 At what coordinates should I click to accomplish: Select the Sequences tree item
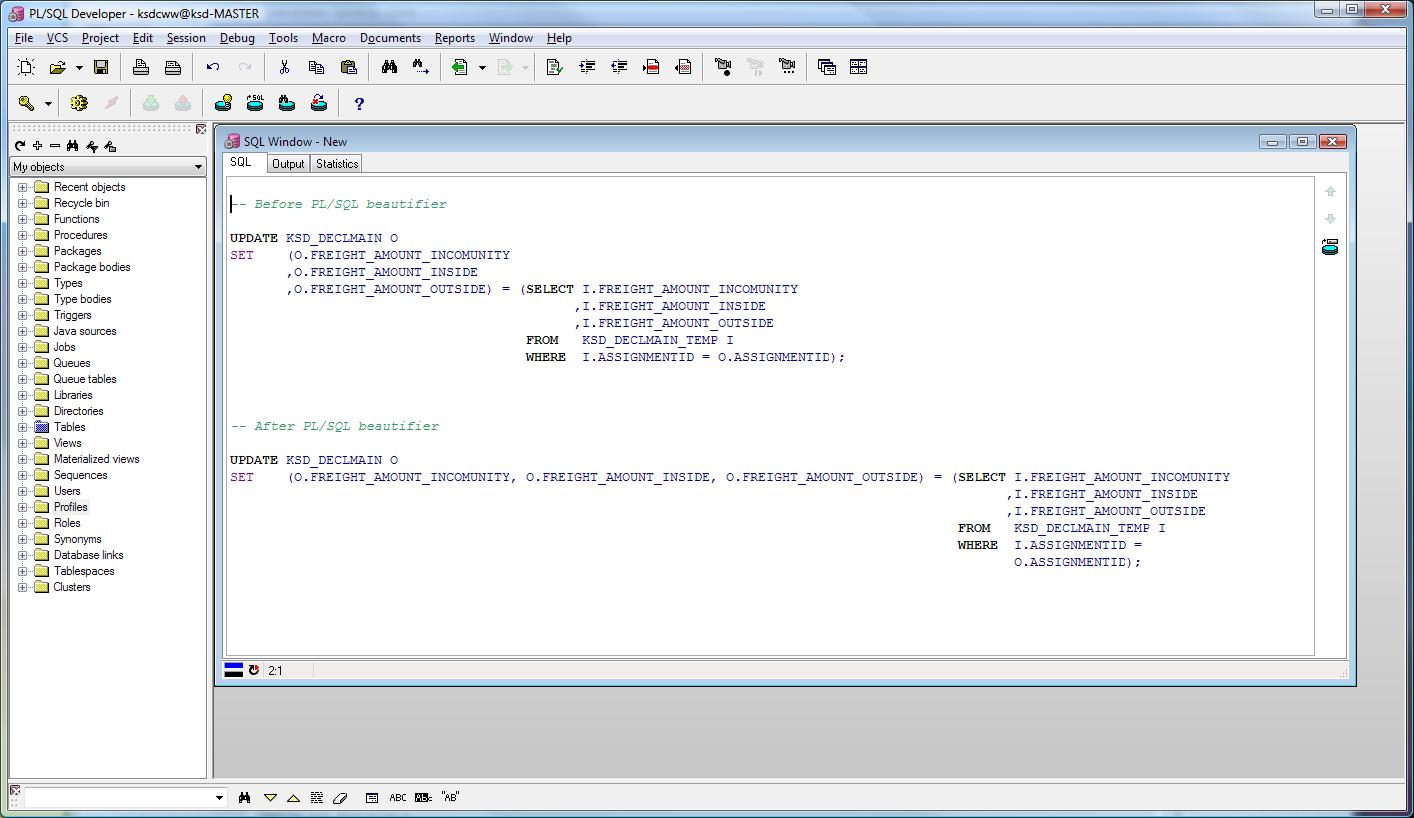coord(81,475)
